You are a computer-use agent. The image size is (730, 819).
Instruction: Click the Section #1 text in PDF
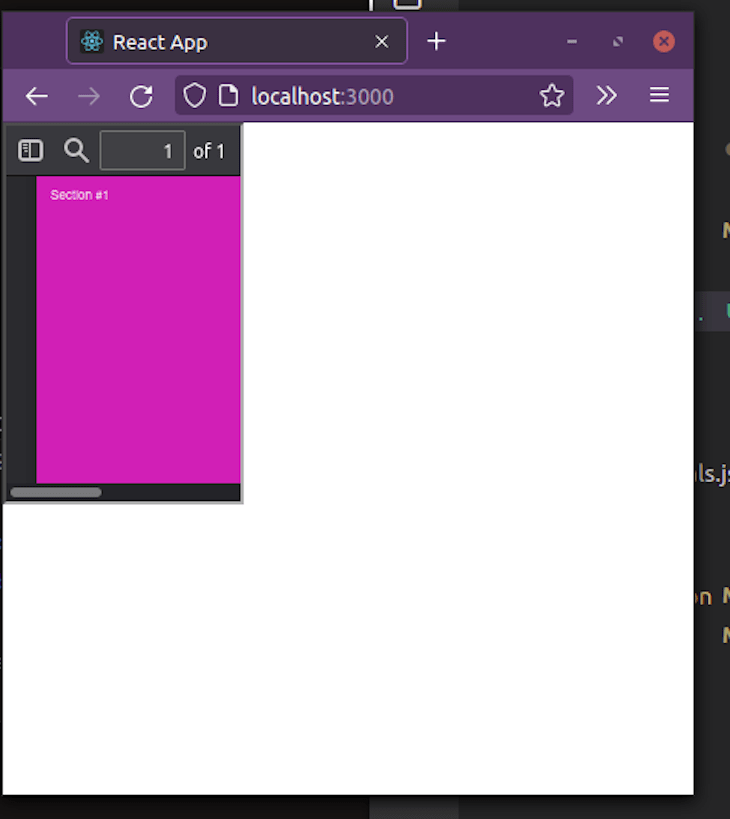point(79,195)
